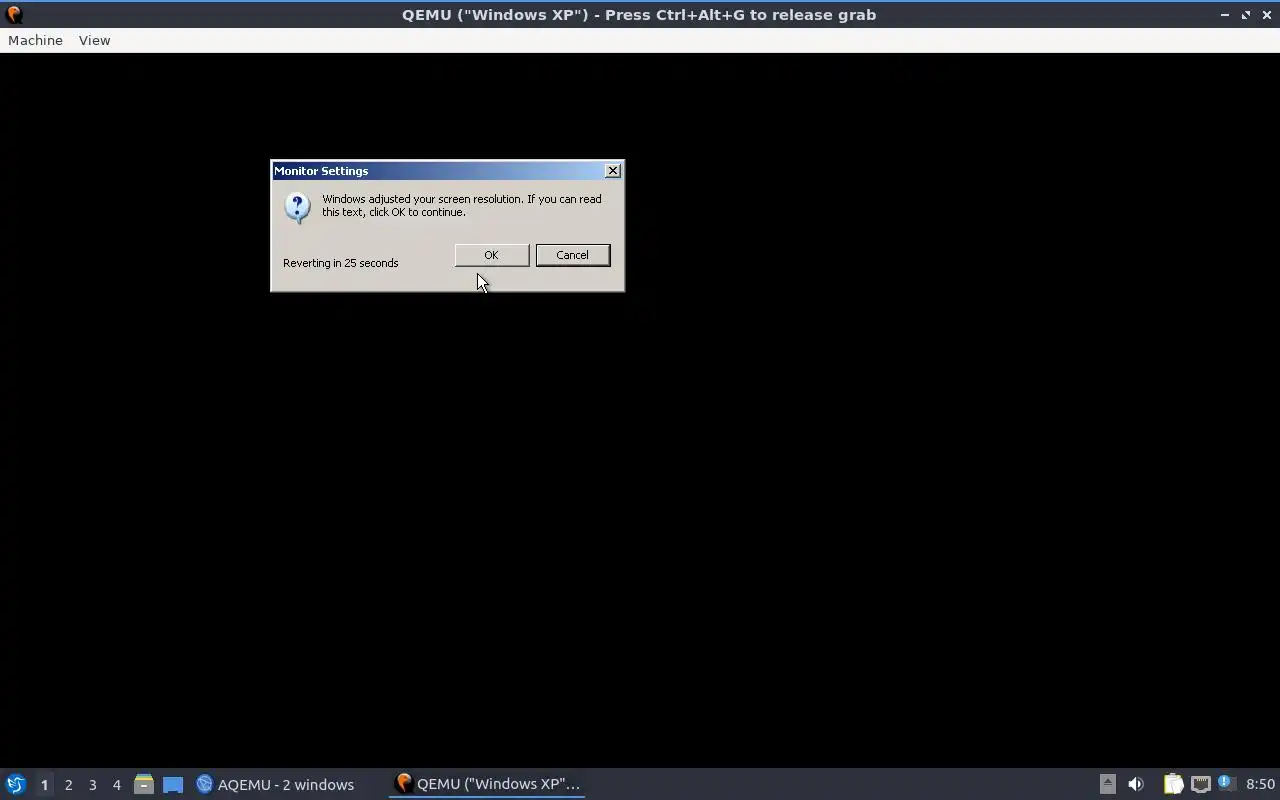Cancel the screen resolution change
This screenshot has height=800, width=1280.
[572, 255]
